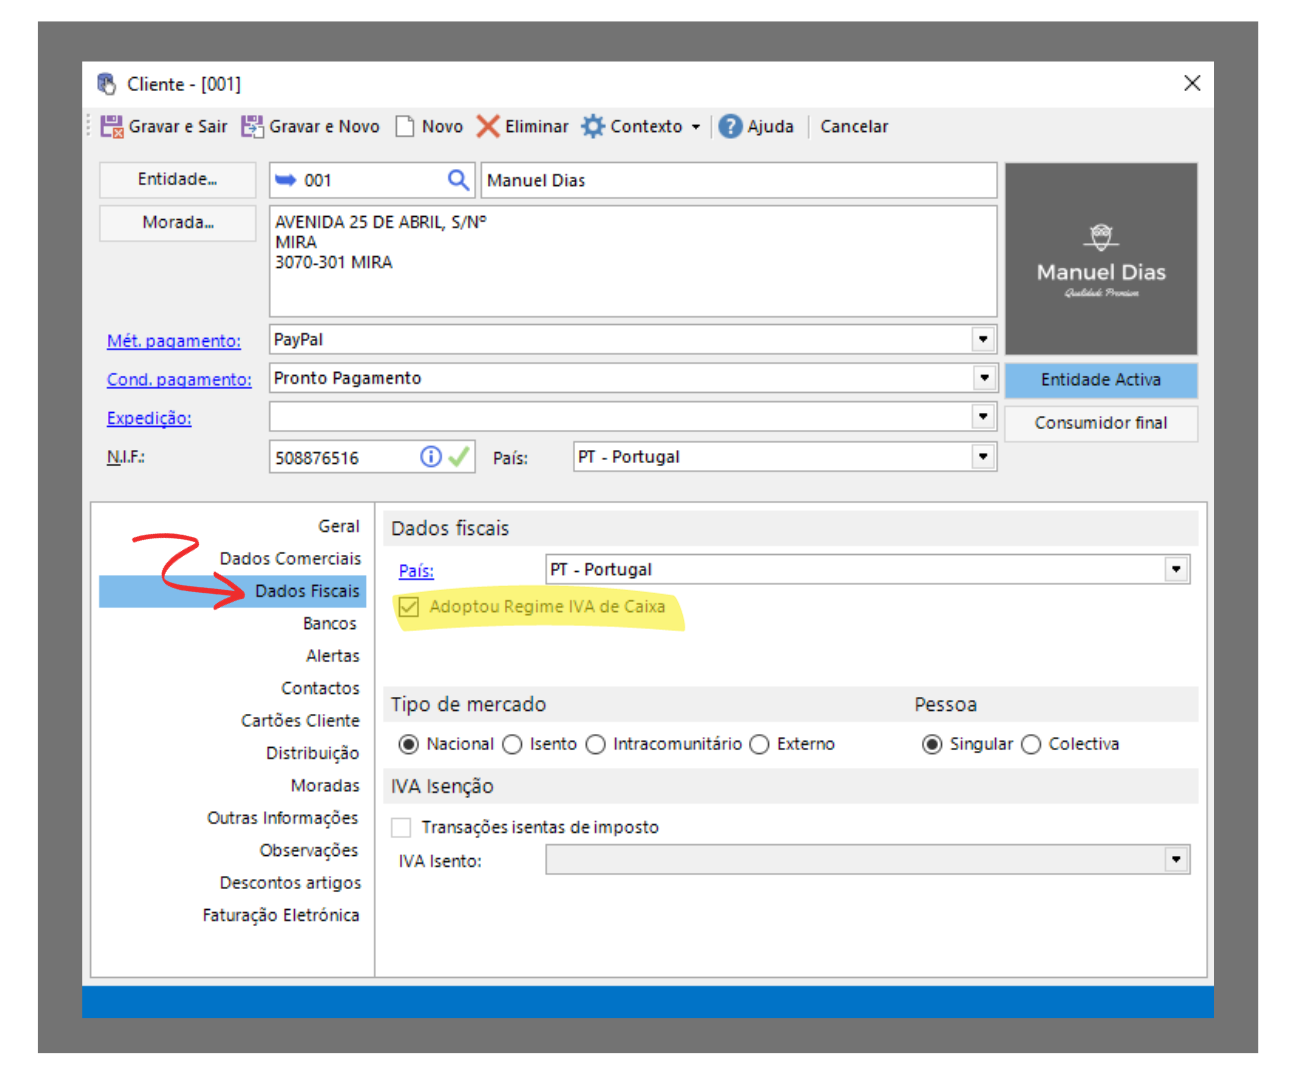Screen dimensions: 1295x1078
Task: Click the Manuel Dias logo image
Action: click(x=1101, y=259)
